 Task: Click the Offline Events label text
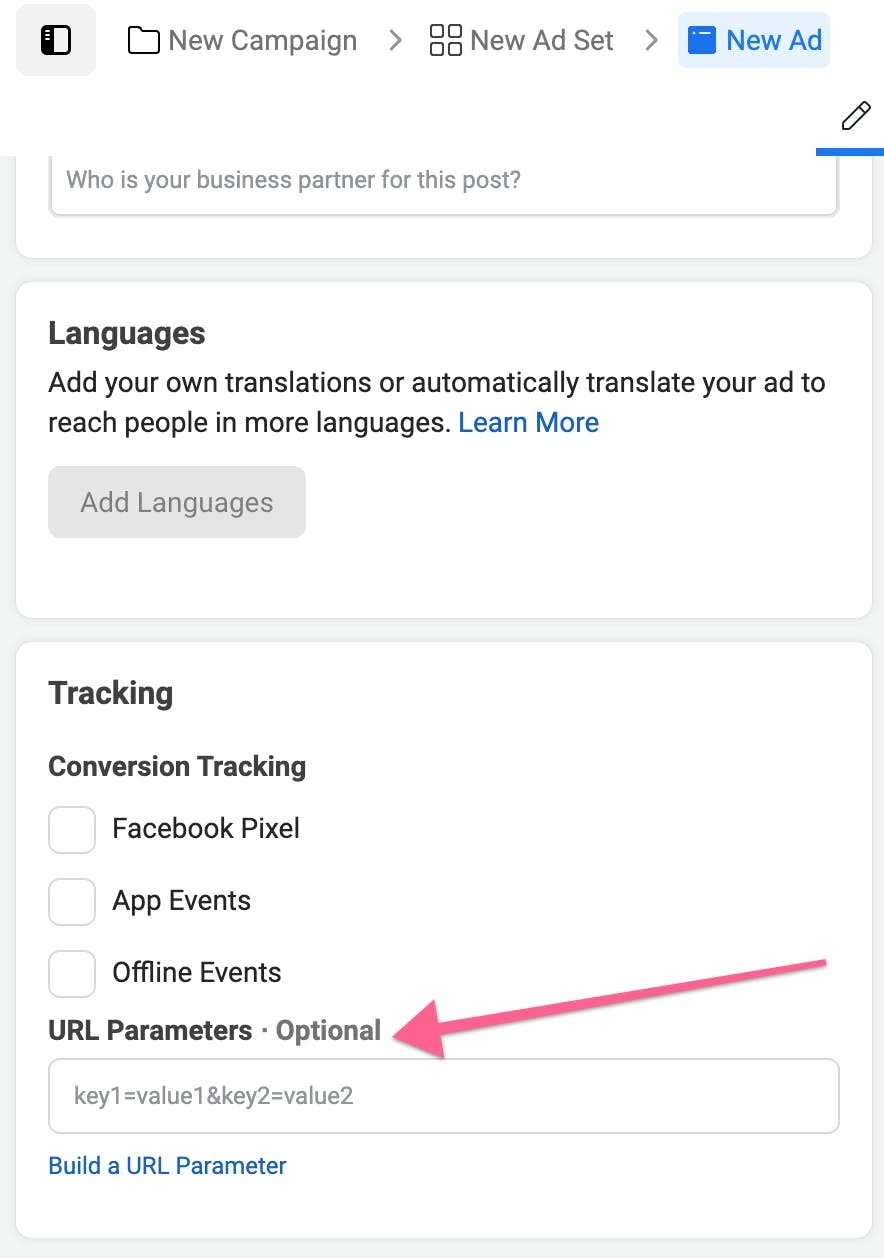[x=197, y=973]
